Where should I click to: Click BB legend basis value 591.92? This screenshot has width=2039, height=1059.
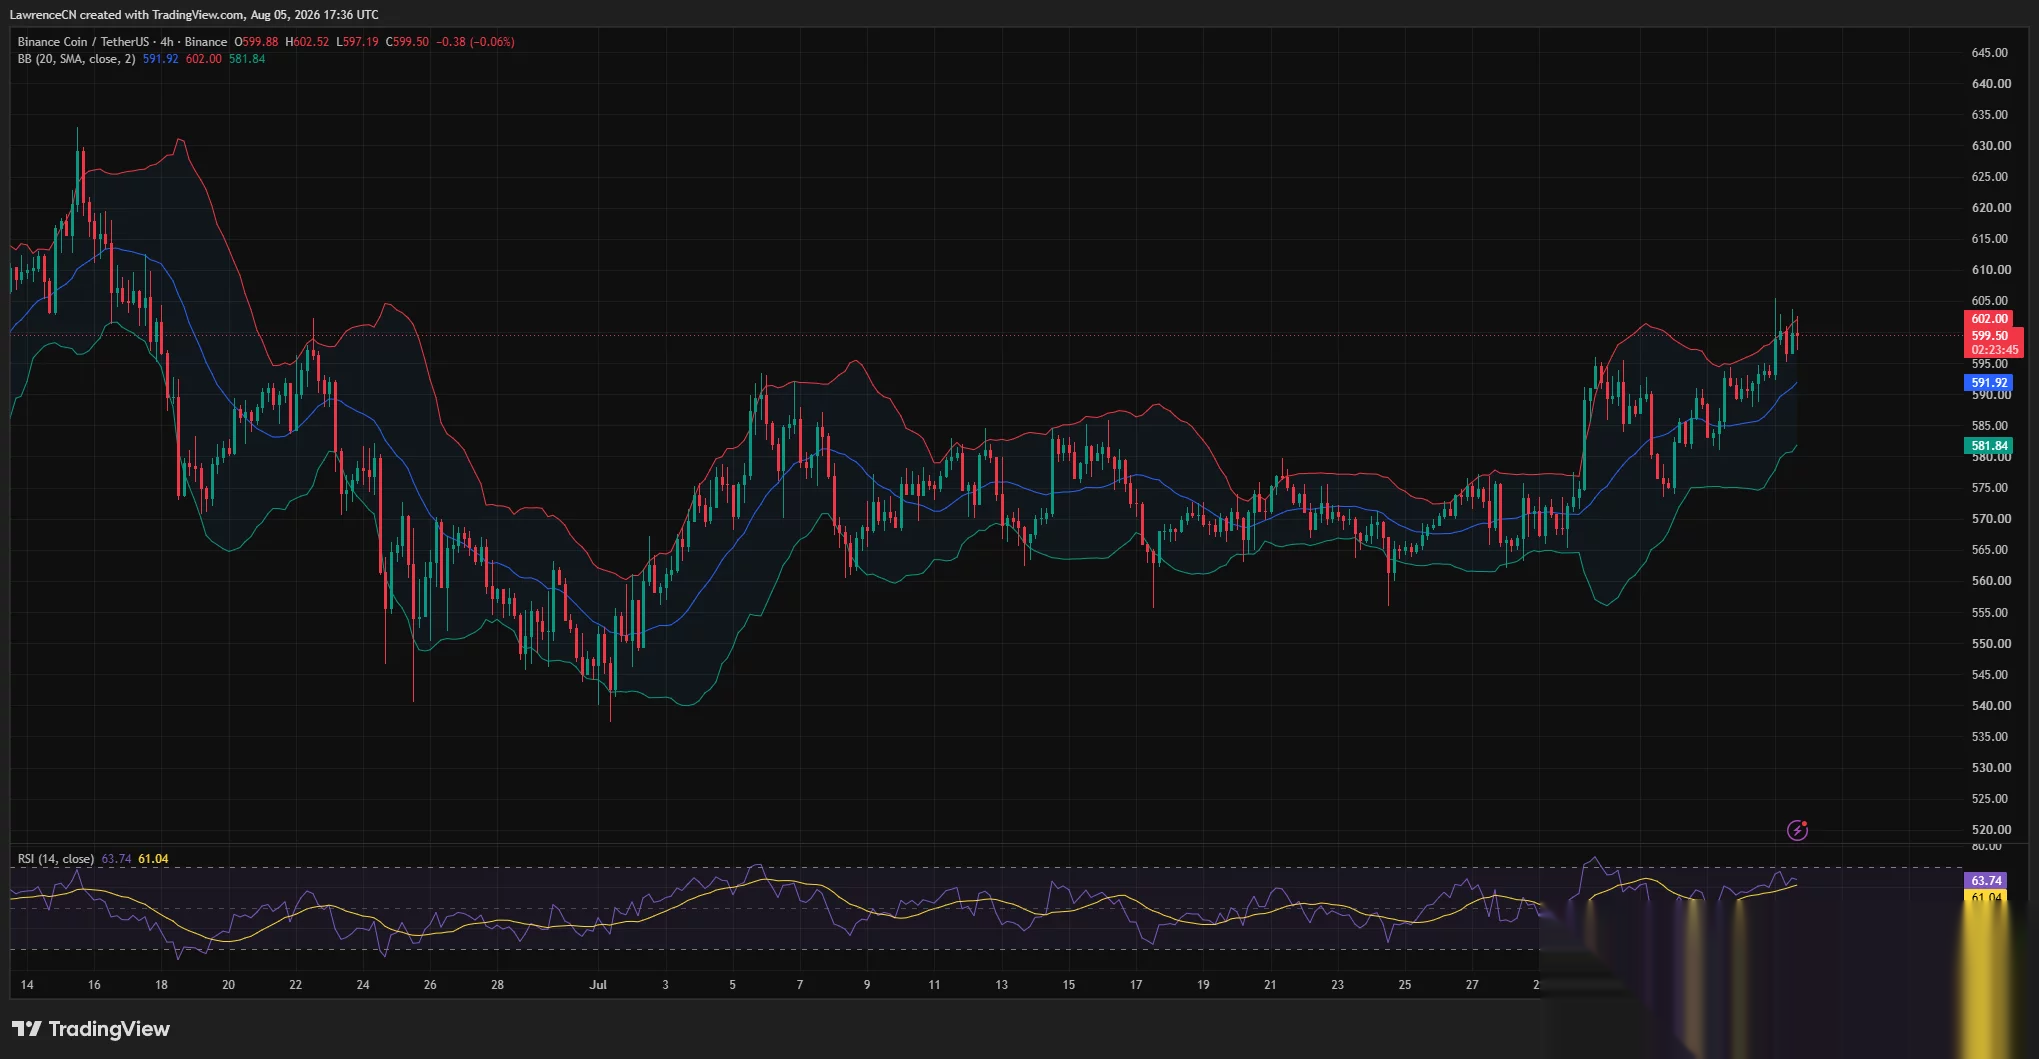[x=160, y=59]
